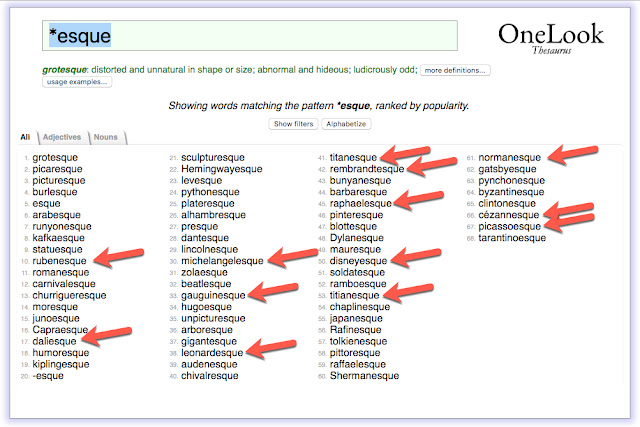Screen dimensions: 640x427
Task: Open the word ramboesque
Action: [x=358, y=284]
